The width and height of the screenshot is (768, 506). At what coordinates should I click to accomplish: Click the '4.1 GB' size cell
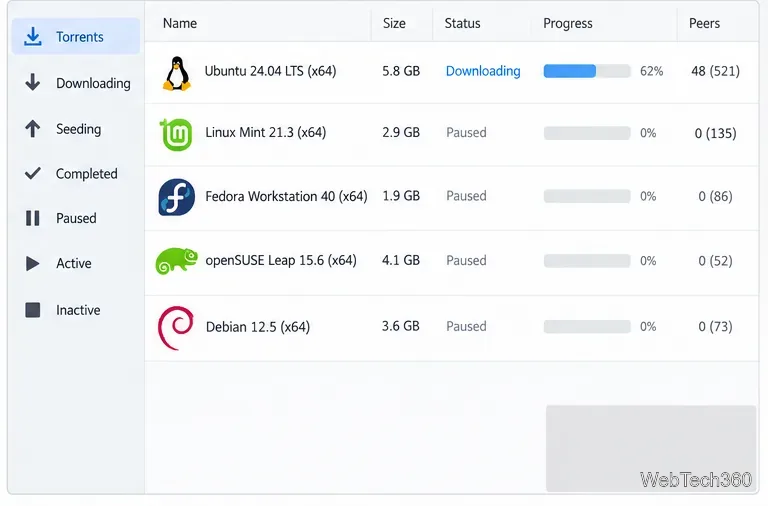point(401,260)
